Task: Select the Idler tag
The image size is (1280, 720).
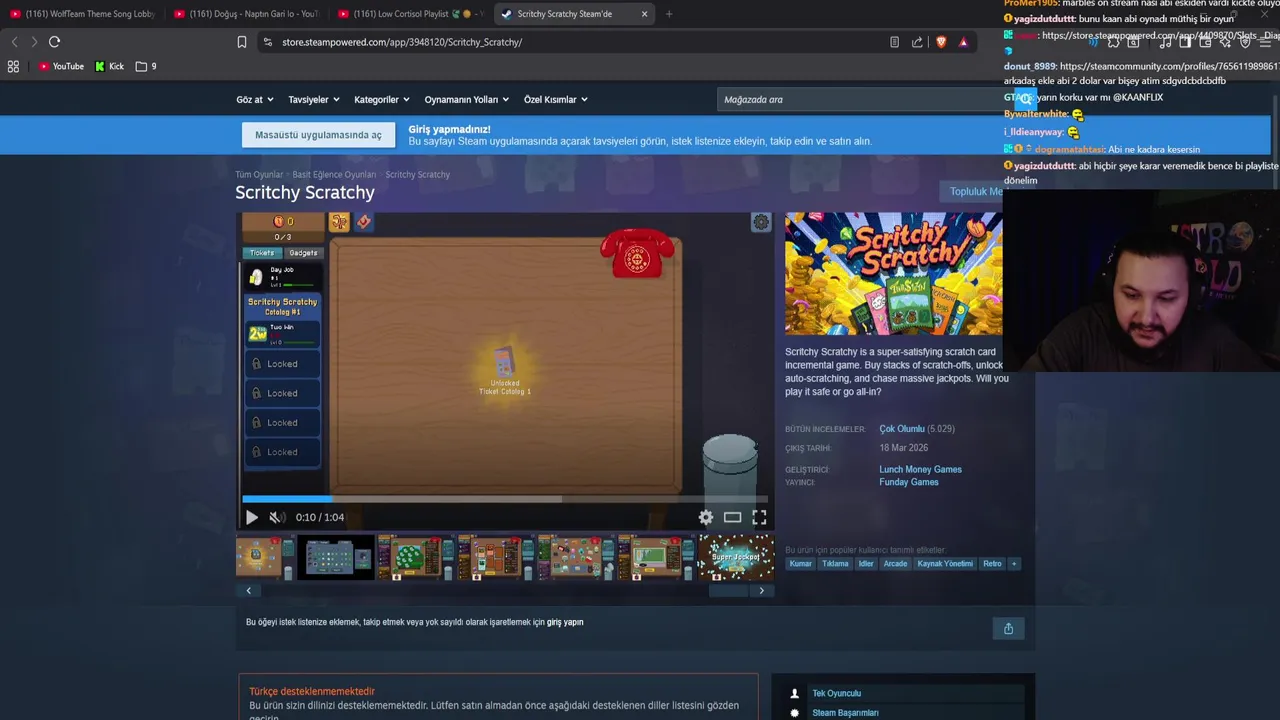Action: click(x=866, y=564)
